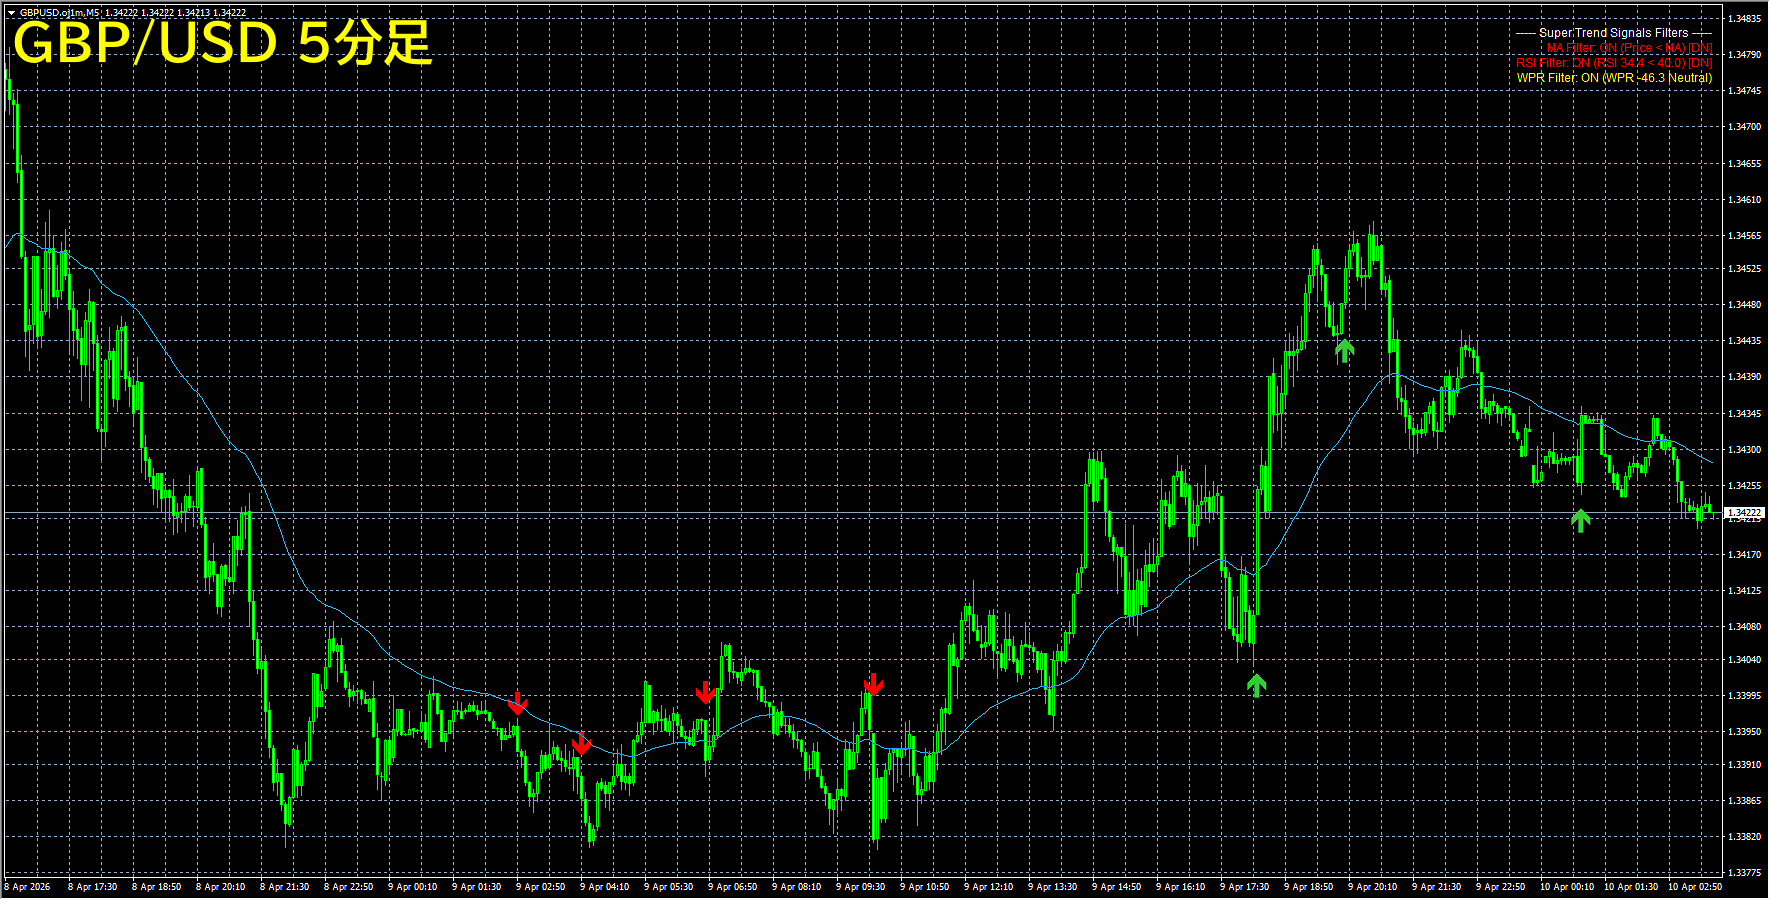The width and height of the screenshot is (1770, 900).
Task: Click the green up arrow near 10 Apr 00:10
Action: click(1580, 520)
